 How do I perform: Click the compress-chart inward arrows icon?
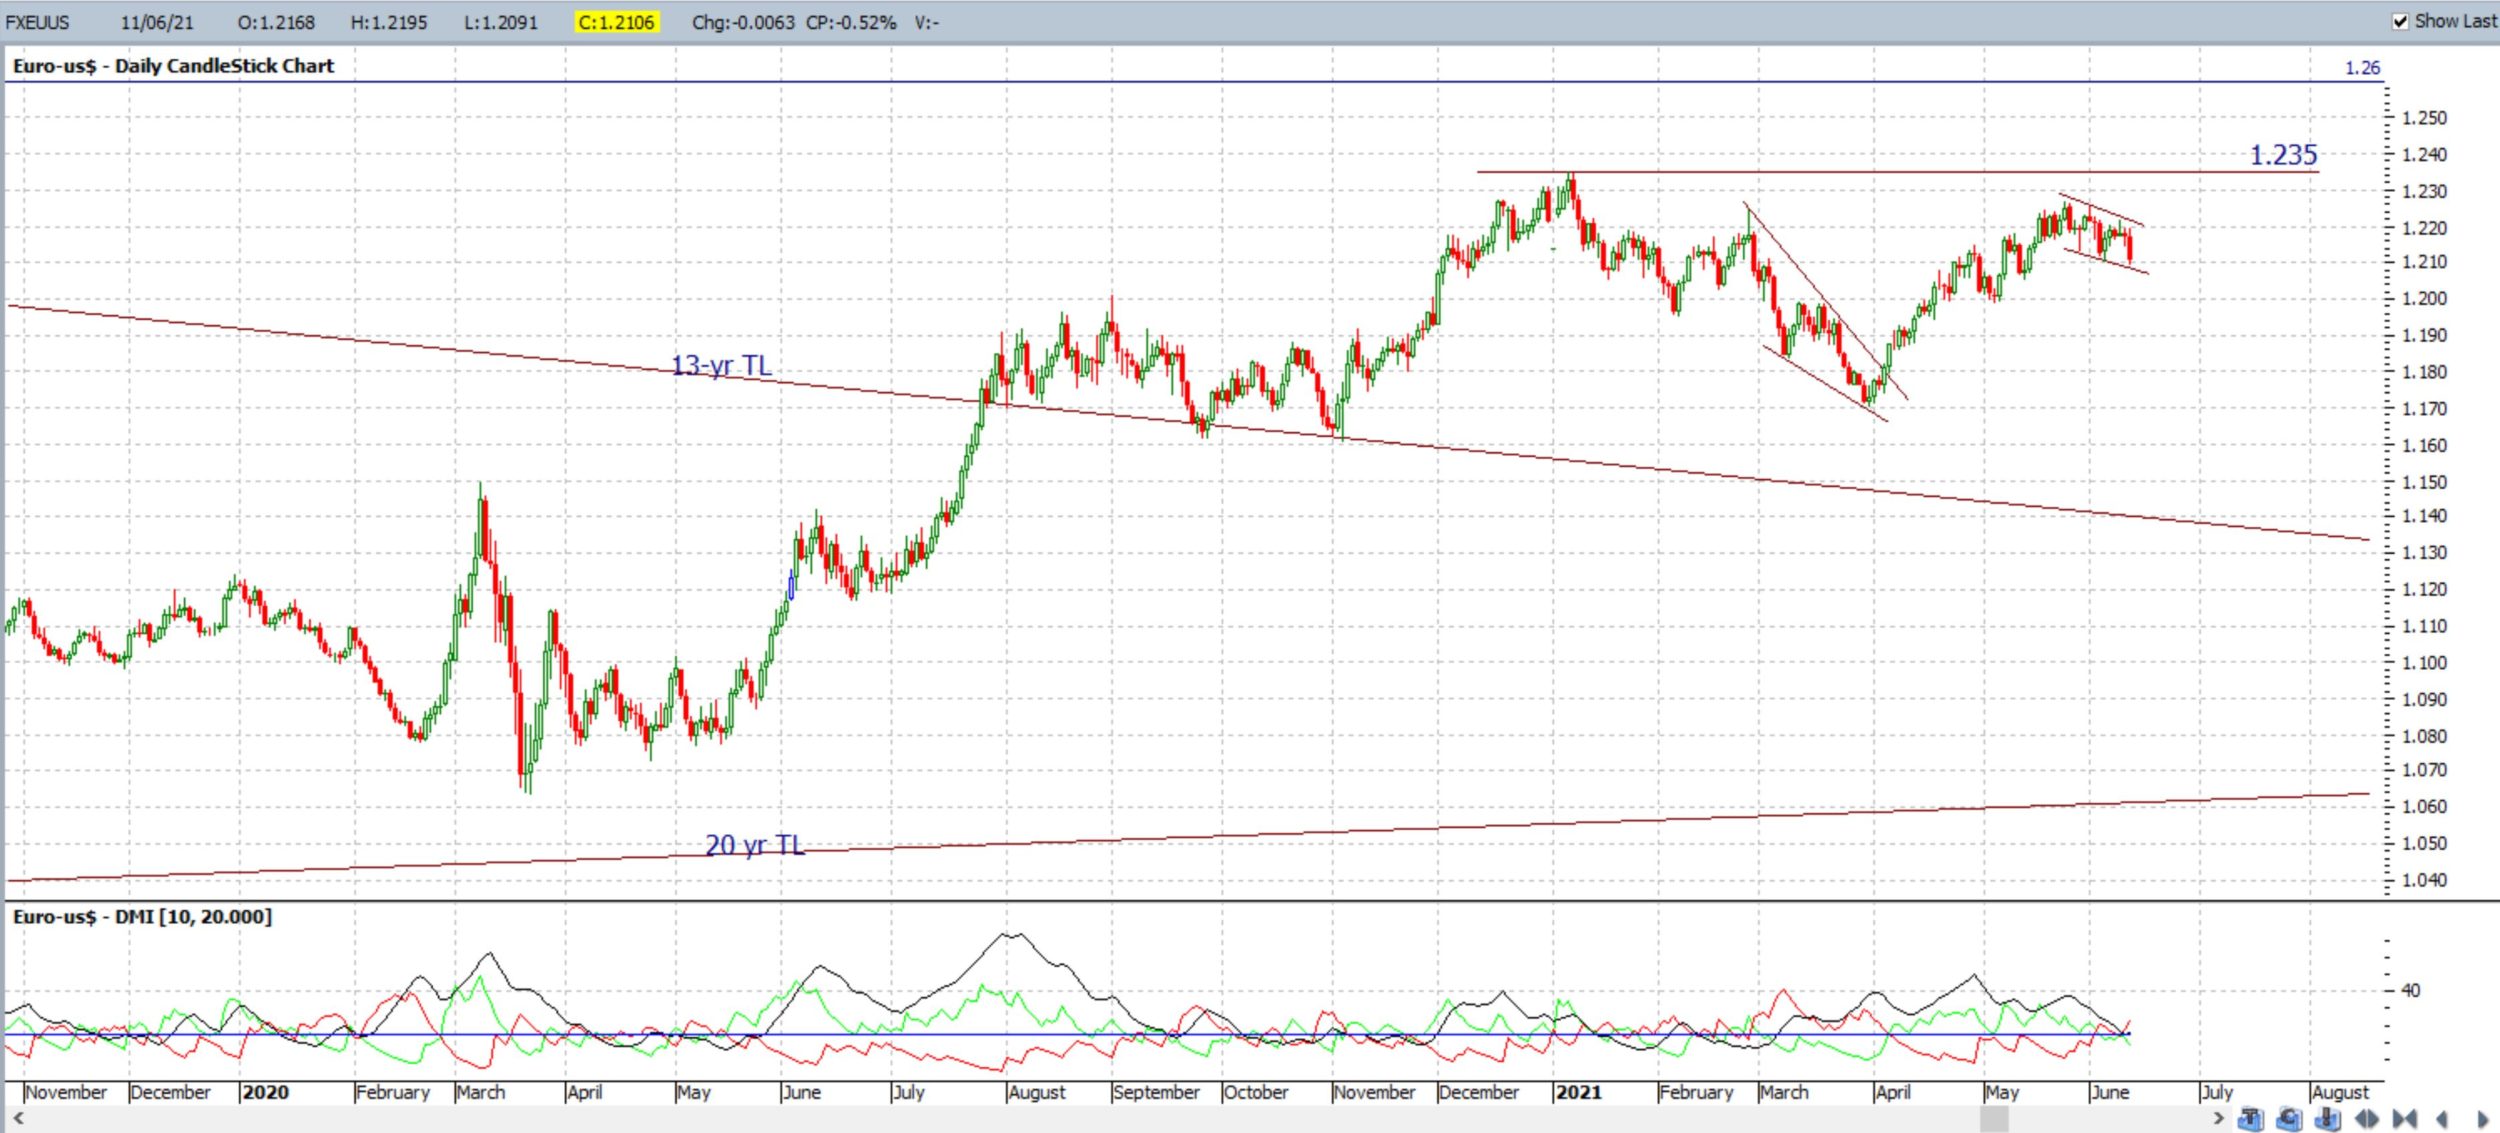[2405, 1119]
